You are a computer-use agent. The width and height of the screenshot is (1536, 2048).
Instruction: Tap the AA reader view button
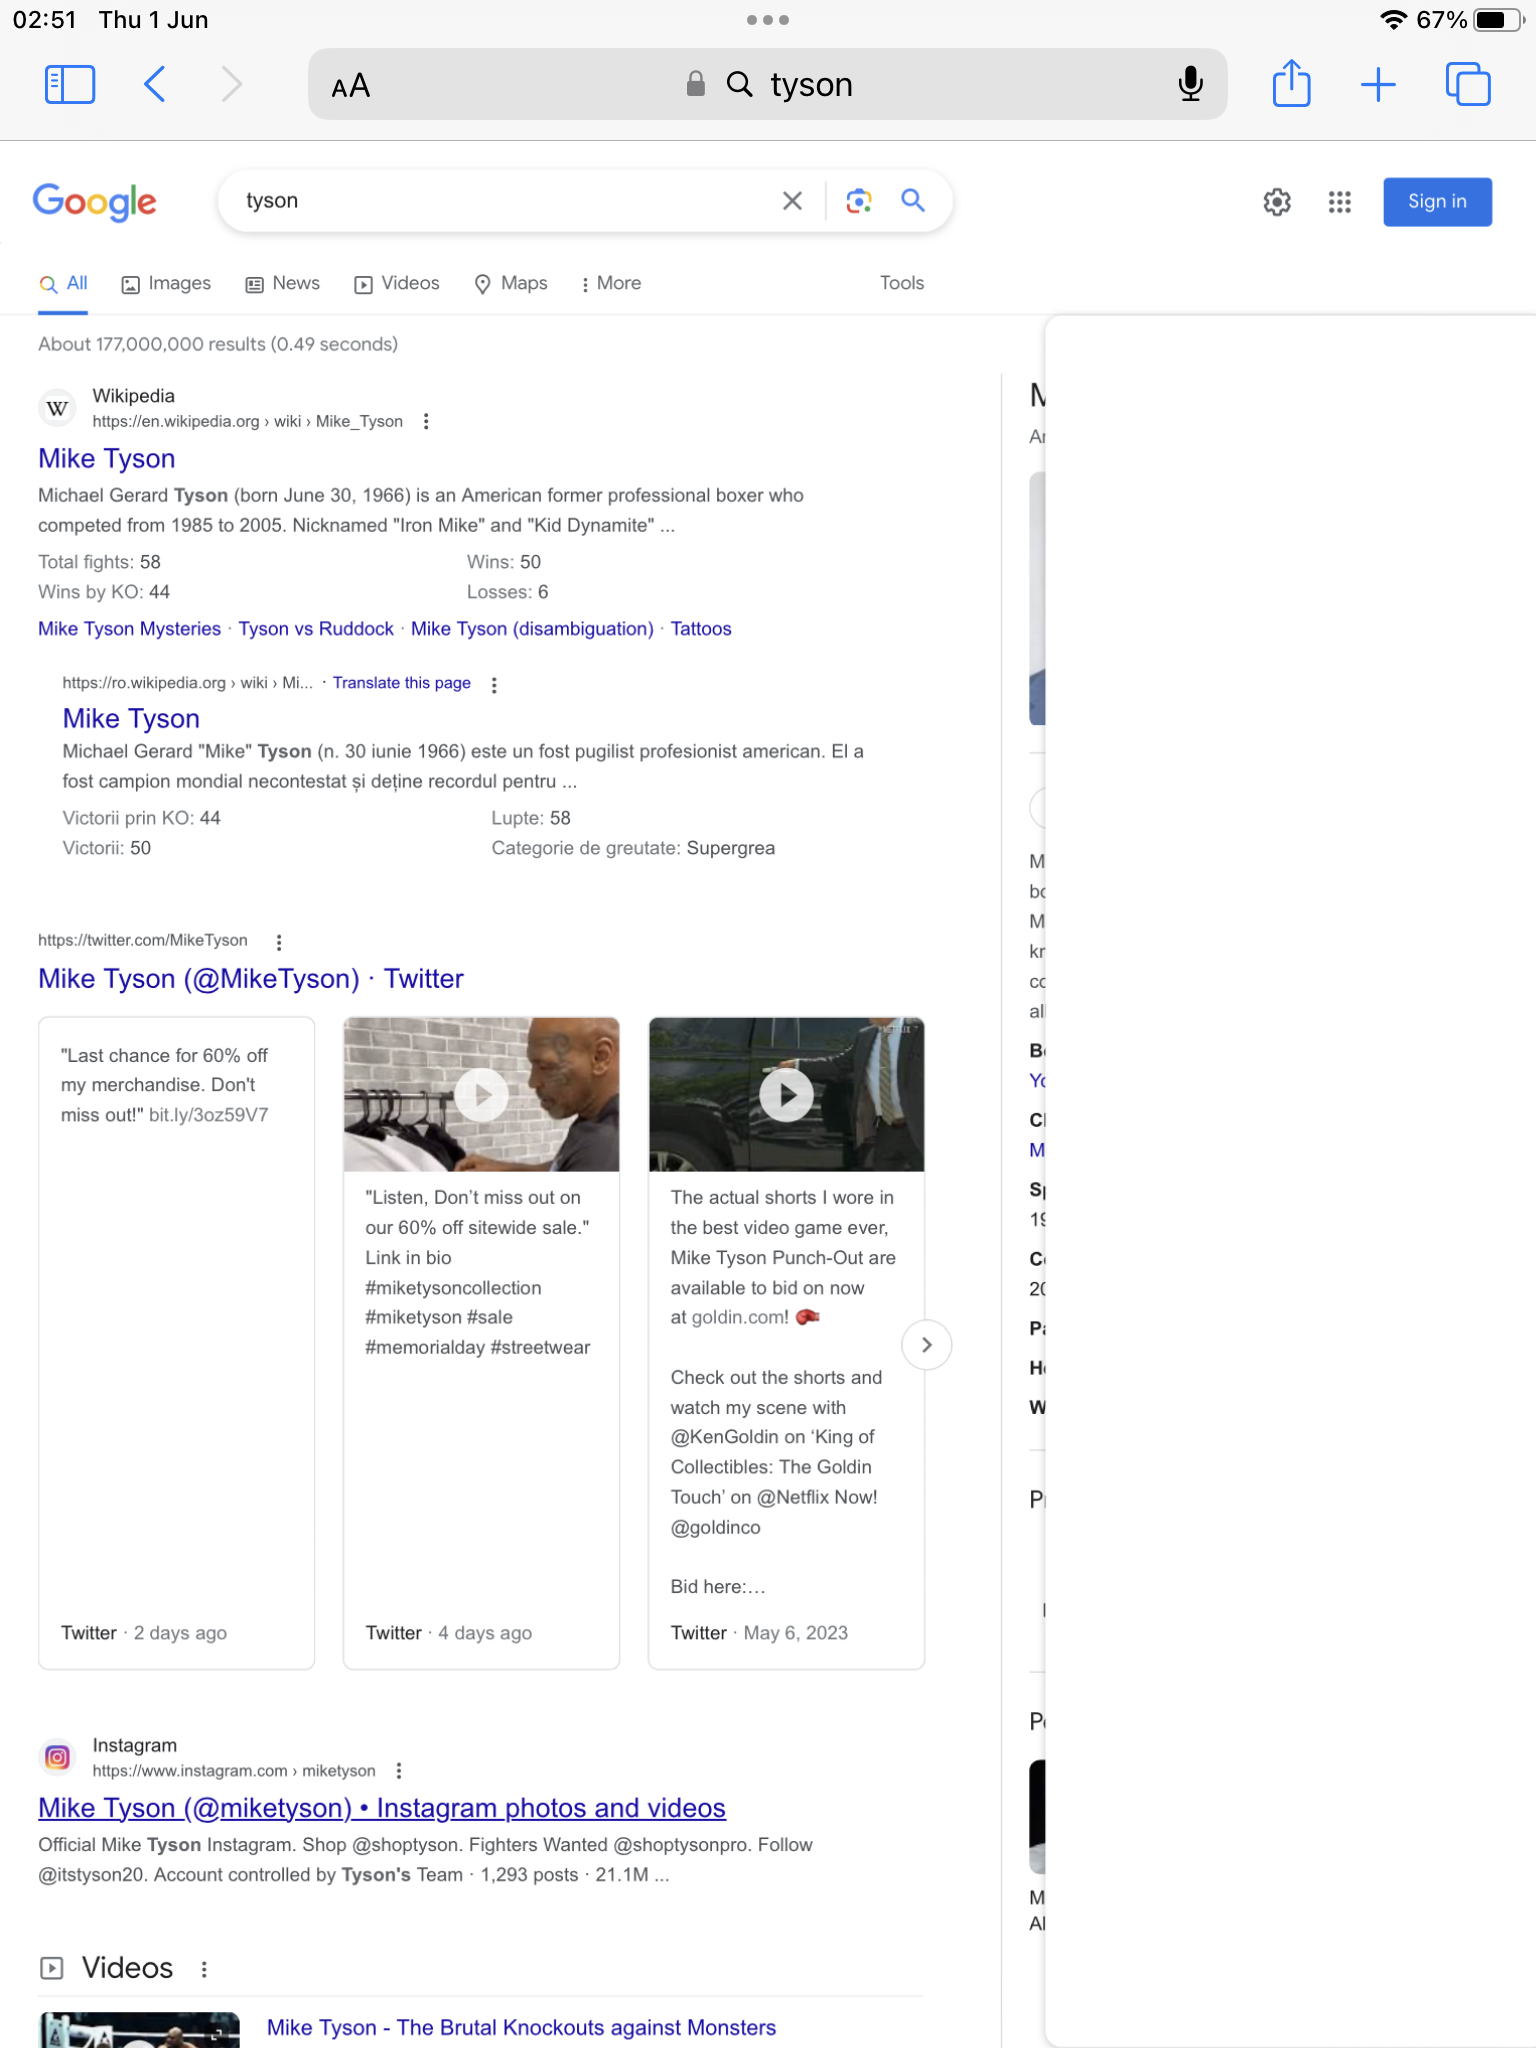point(351,86)
